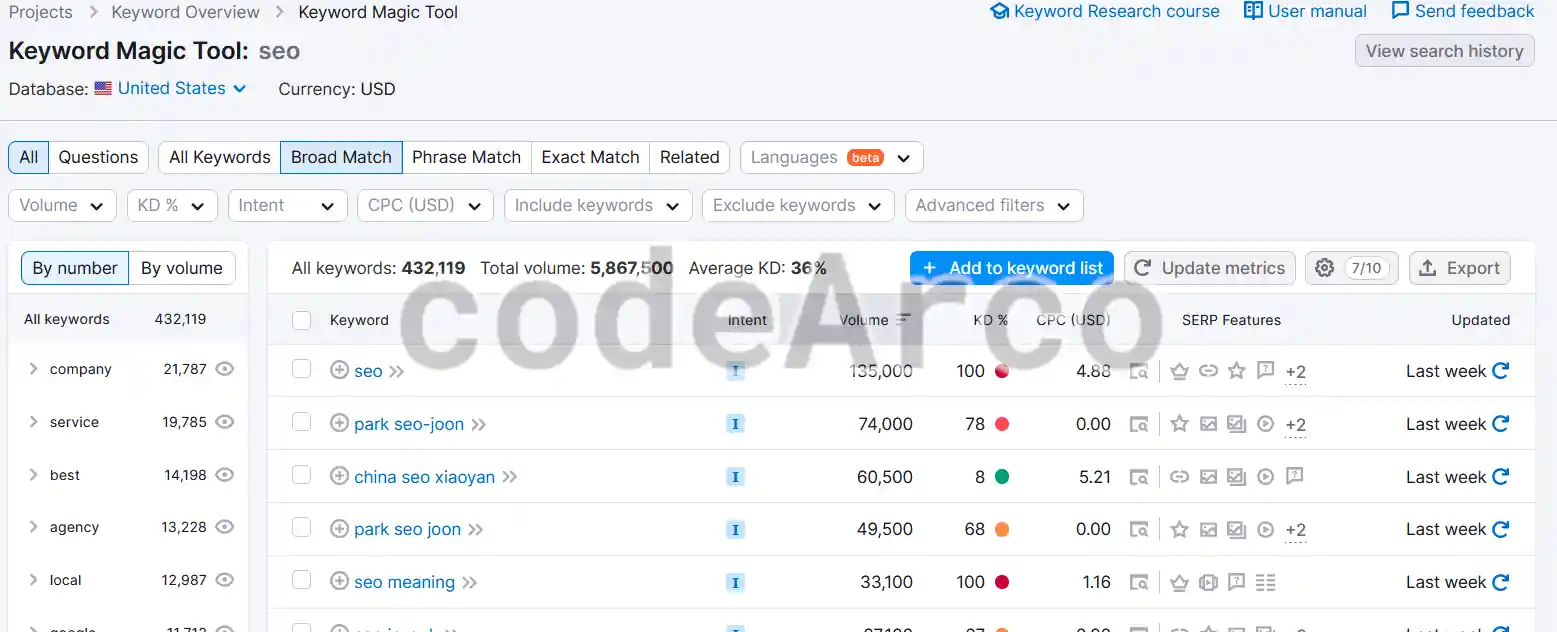Refresh metrics for seo meaning row
Screen dimensions: 1557x632
[1500, 582]
